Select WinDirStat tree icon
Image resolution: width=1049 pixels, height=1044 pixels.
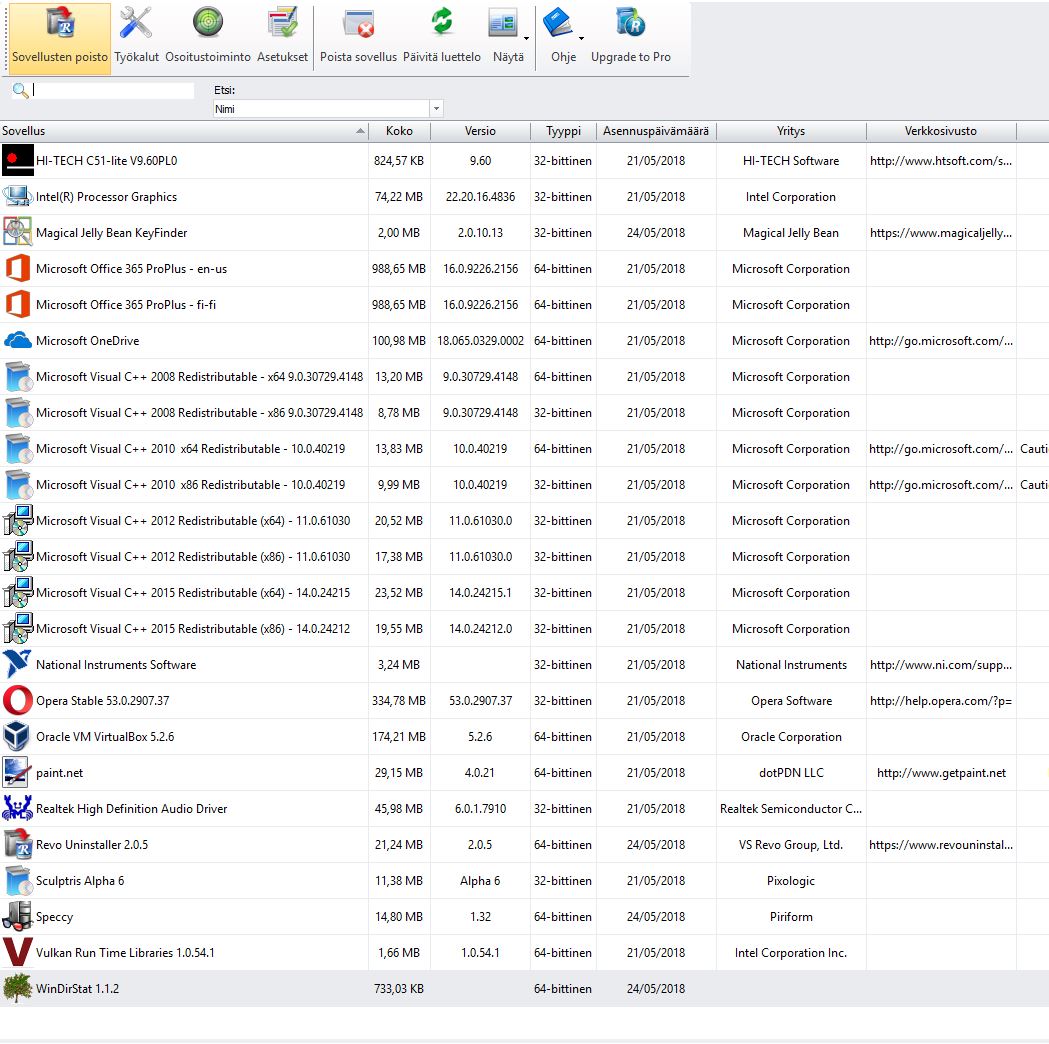pos(17,988)
